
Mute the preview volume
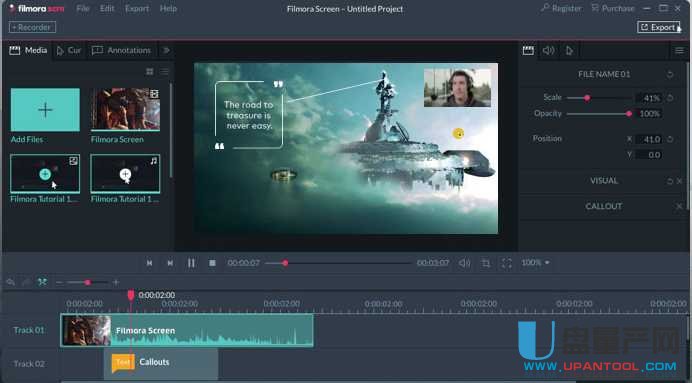coord(464,263)
